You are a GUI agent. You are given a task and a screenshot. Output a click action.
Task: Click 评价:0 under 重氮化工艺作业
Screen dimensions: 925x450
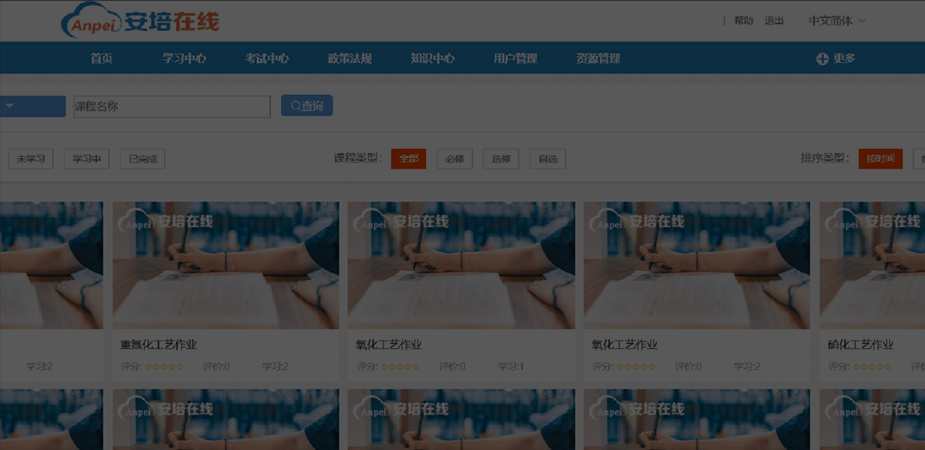[x=216, y=367]
